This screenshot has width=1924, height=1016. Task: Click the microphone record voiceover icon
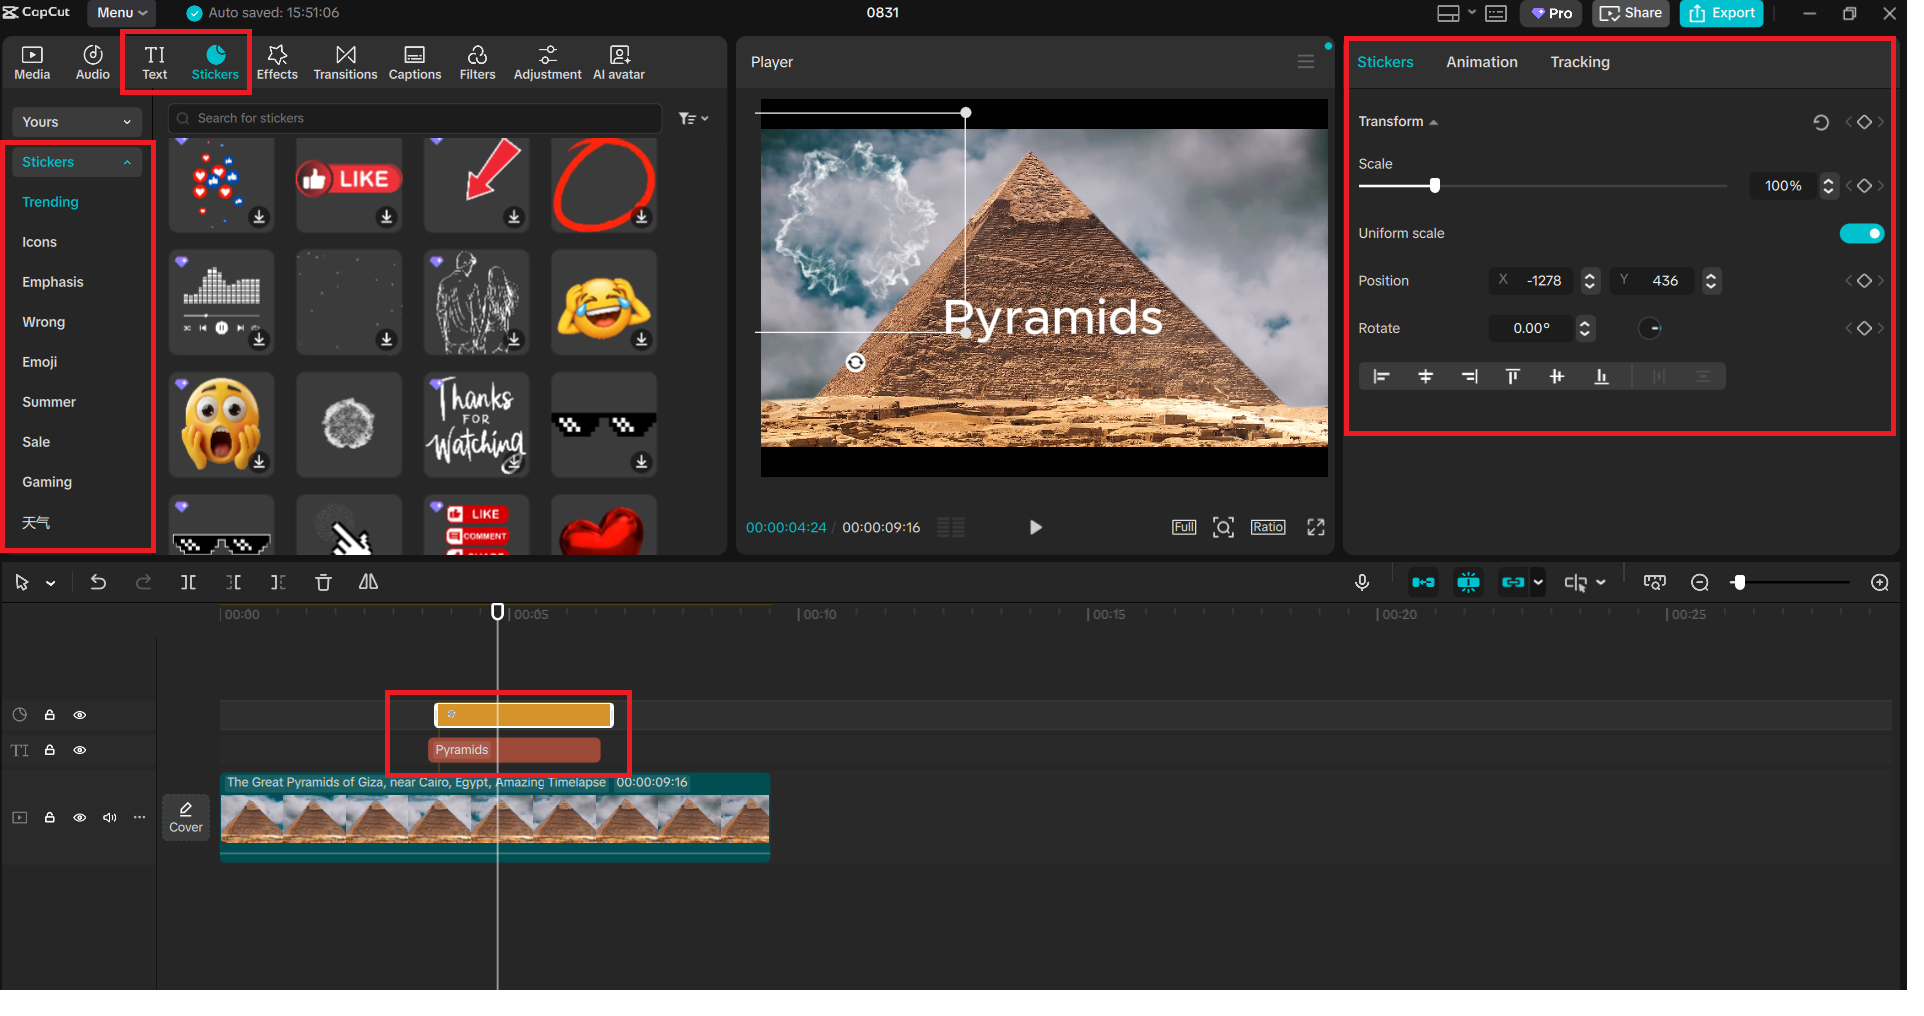(1362, 583)
